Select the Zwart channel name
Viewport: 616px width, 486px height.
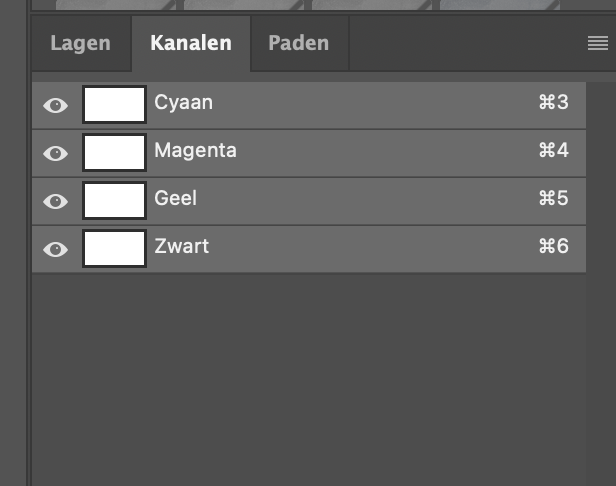(x=181, y=246)
